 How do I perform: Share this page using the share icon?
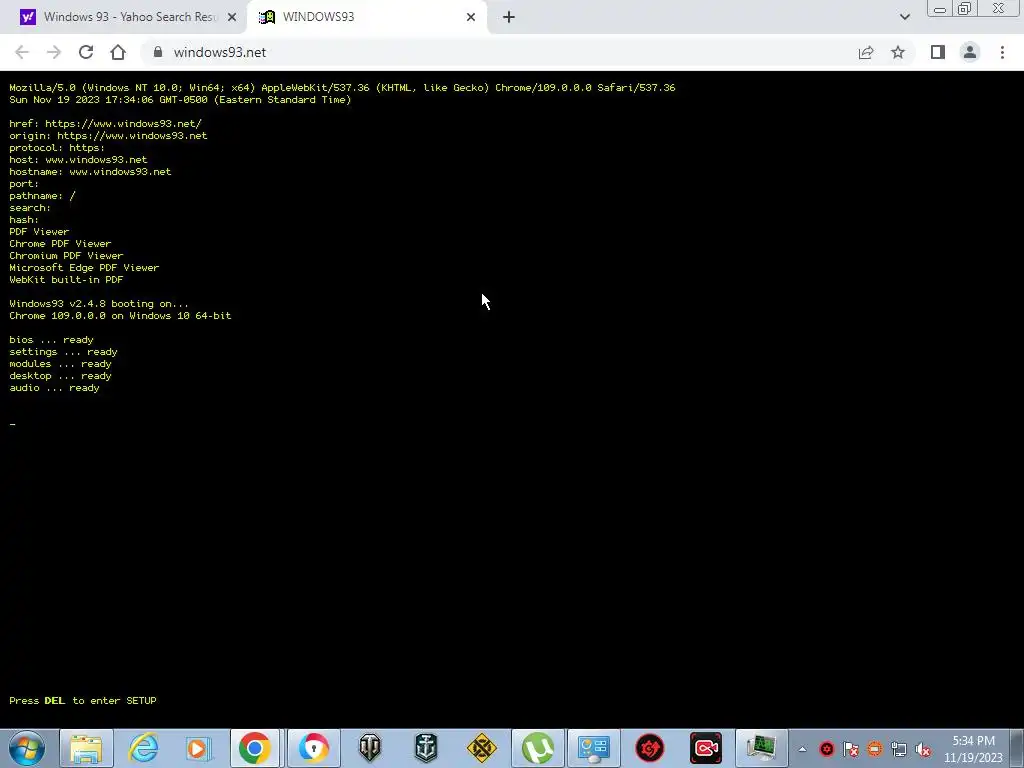click(866, 52)
